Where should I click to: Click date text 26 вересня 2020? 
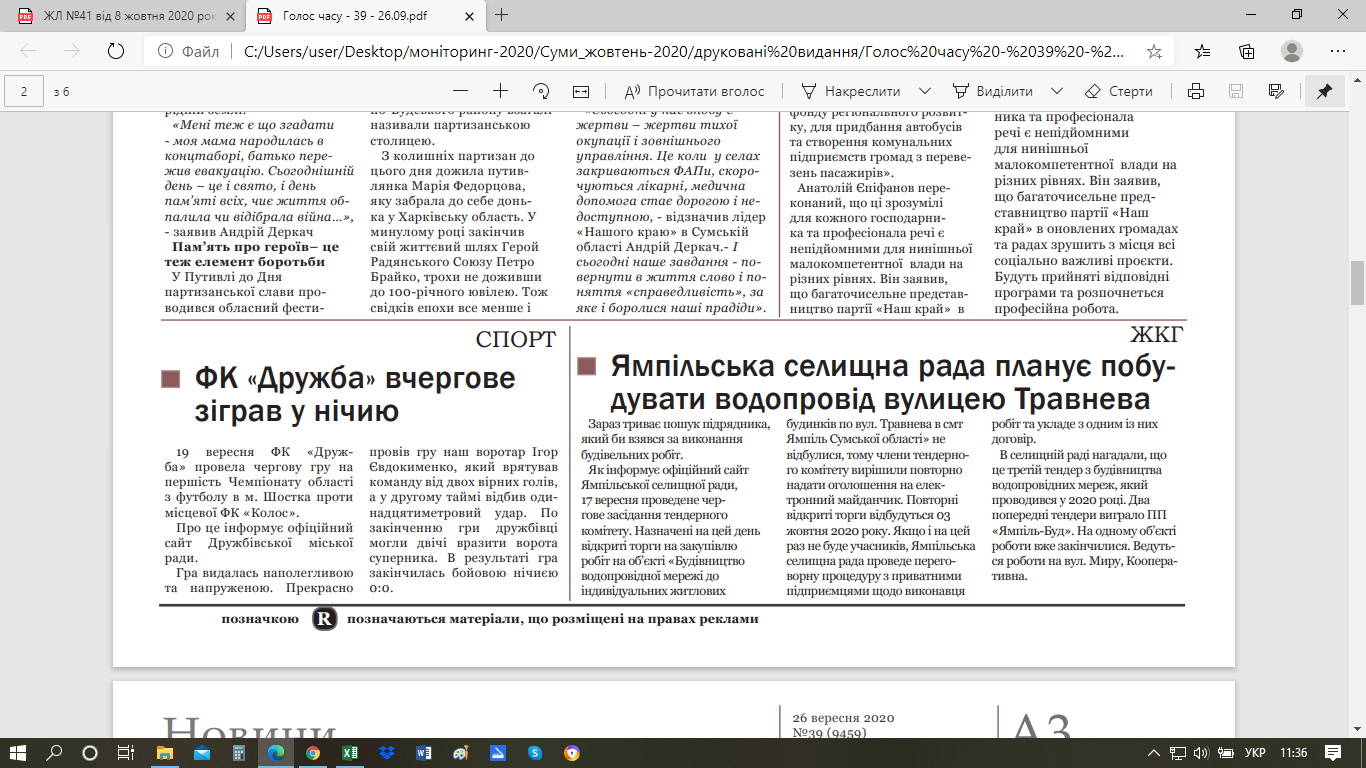tap(843, 718)
